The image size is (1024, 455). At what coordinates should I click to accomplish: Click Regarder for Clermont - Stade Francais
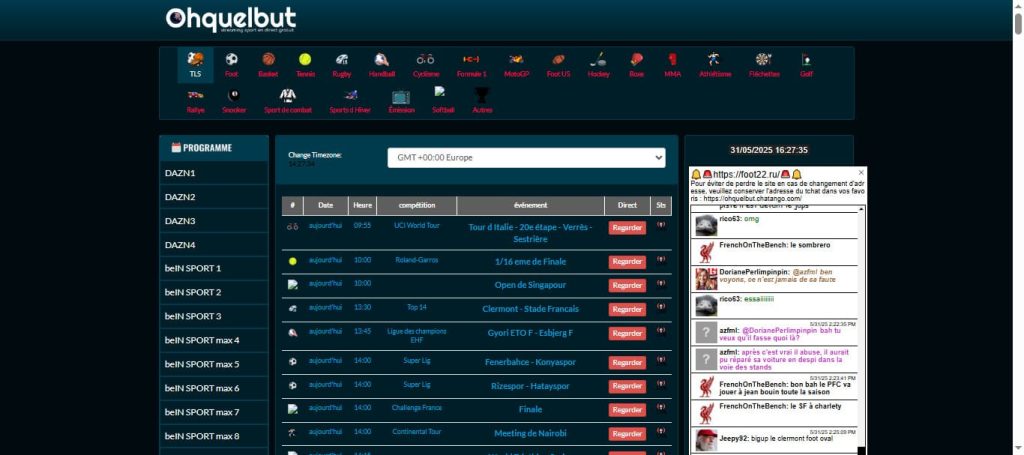coord(628,309)
